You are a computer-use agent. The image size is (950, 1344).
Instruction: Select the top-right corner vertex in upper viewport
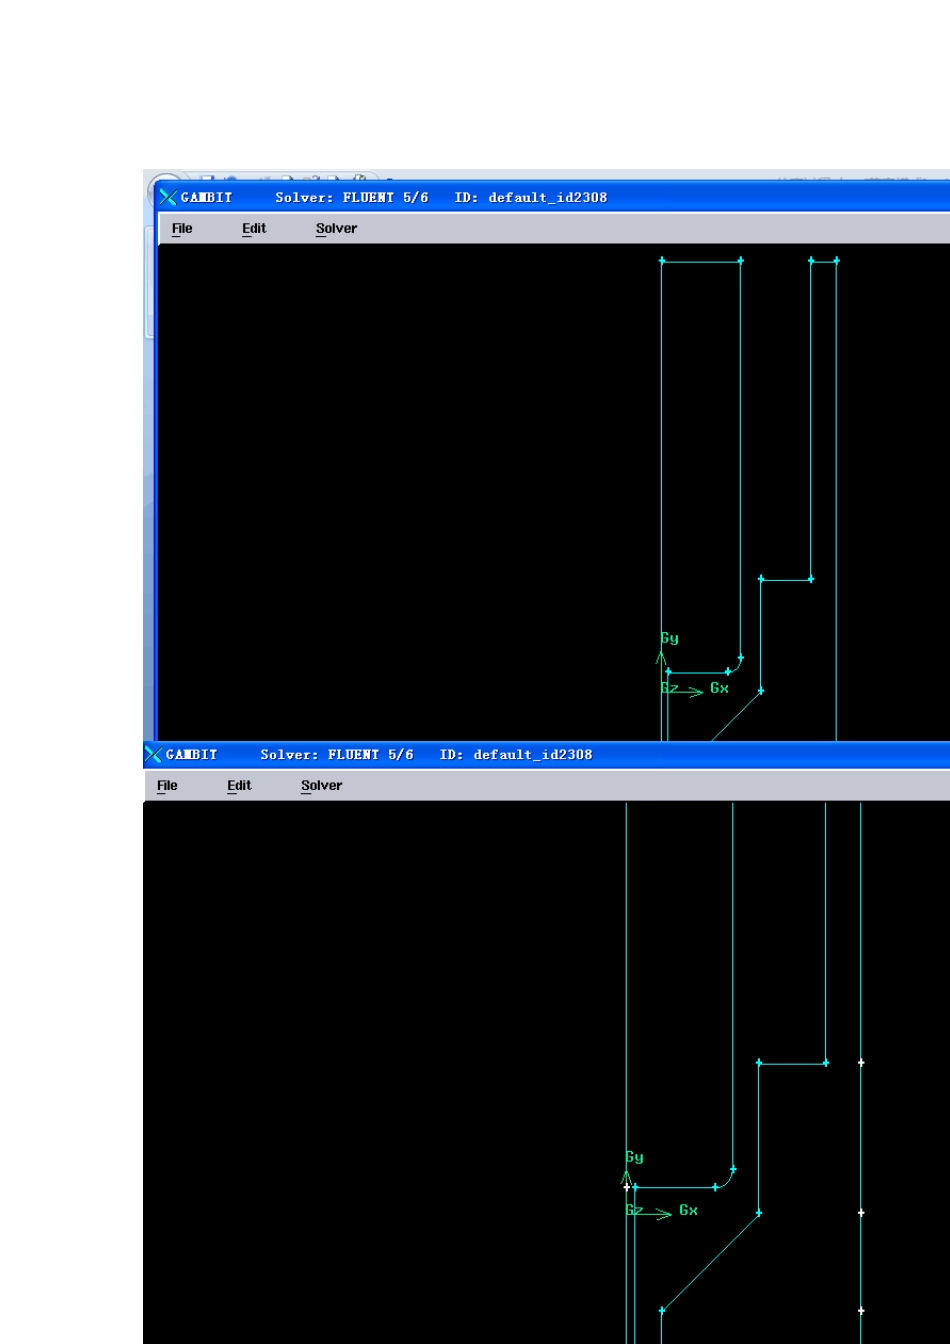click(x=836, y=261)
